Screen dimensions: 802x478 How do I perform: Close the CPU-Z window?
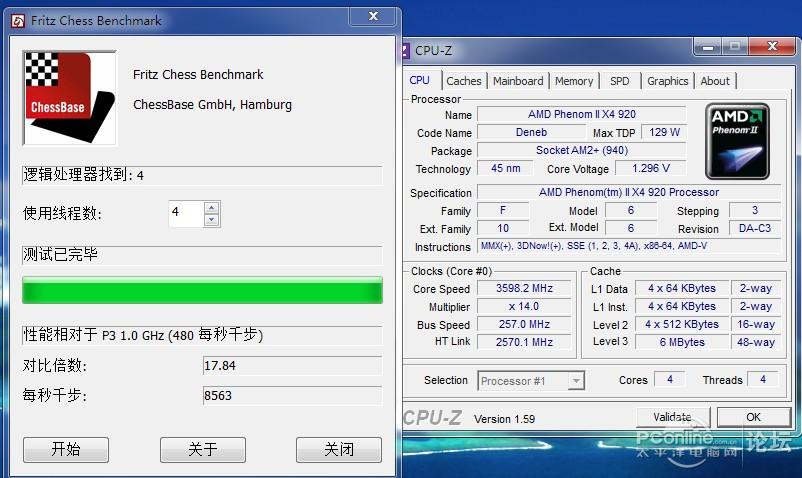click(x=772, y=47)
